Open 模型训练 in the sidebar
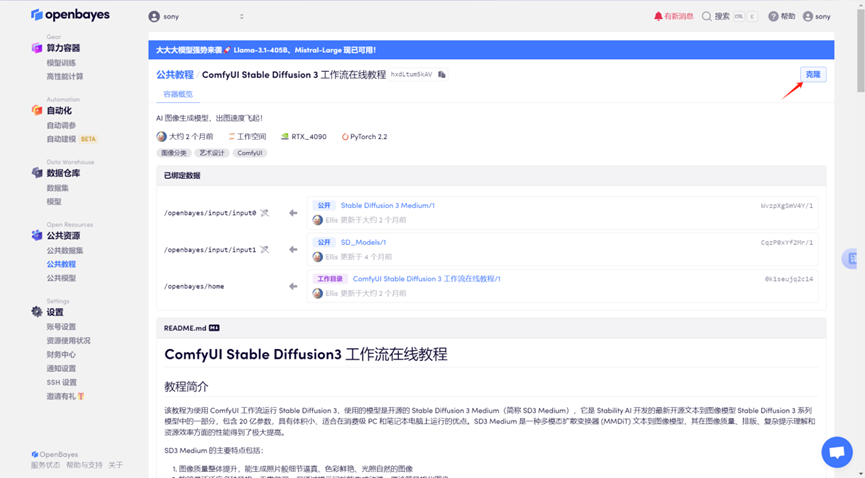Screen dimensions: 865x478 tap(61, 63)
